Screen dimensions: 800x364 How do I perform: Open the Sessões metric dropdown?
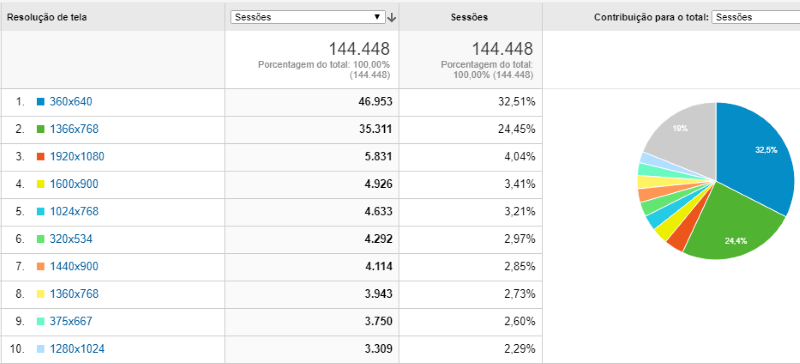pos(308,17)
